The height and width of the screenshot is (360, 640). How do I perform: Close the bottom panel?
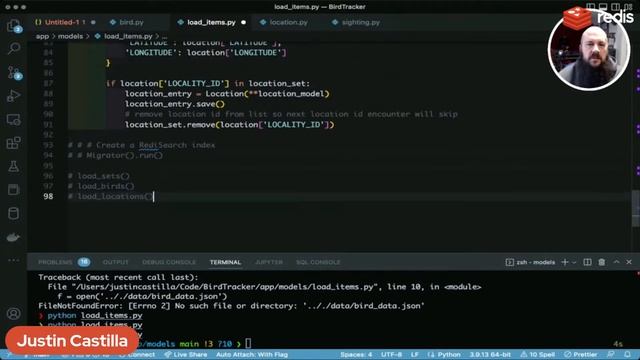629,262
